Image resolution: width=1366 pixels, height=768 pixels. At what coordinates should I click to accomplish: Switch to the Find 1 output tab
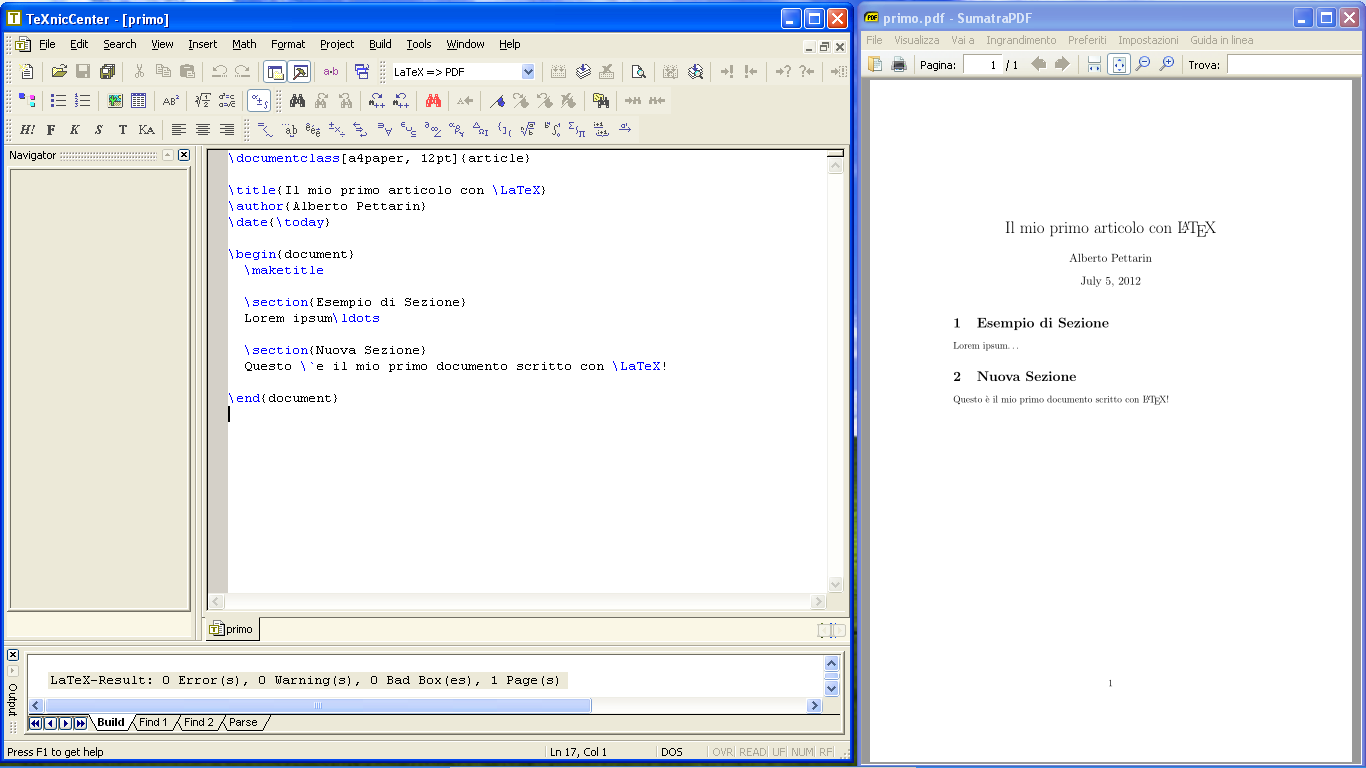(153, 722)
